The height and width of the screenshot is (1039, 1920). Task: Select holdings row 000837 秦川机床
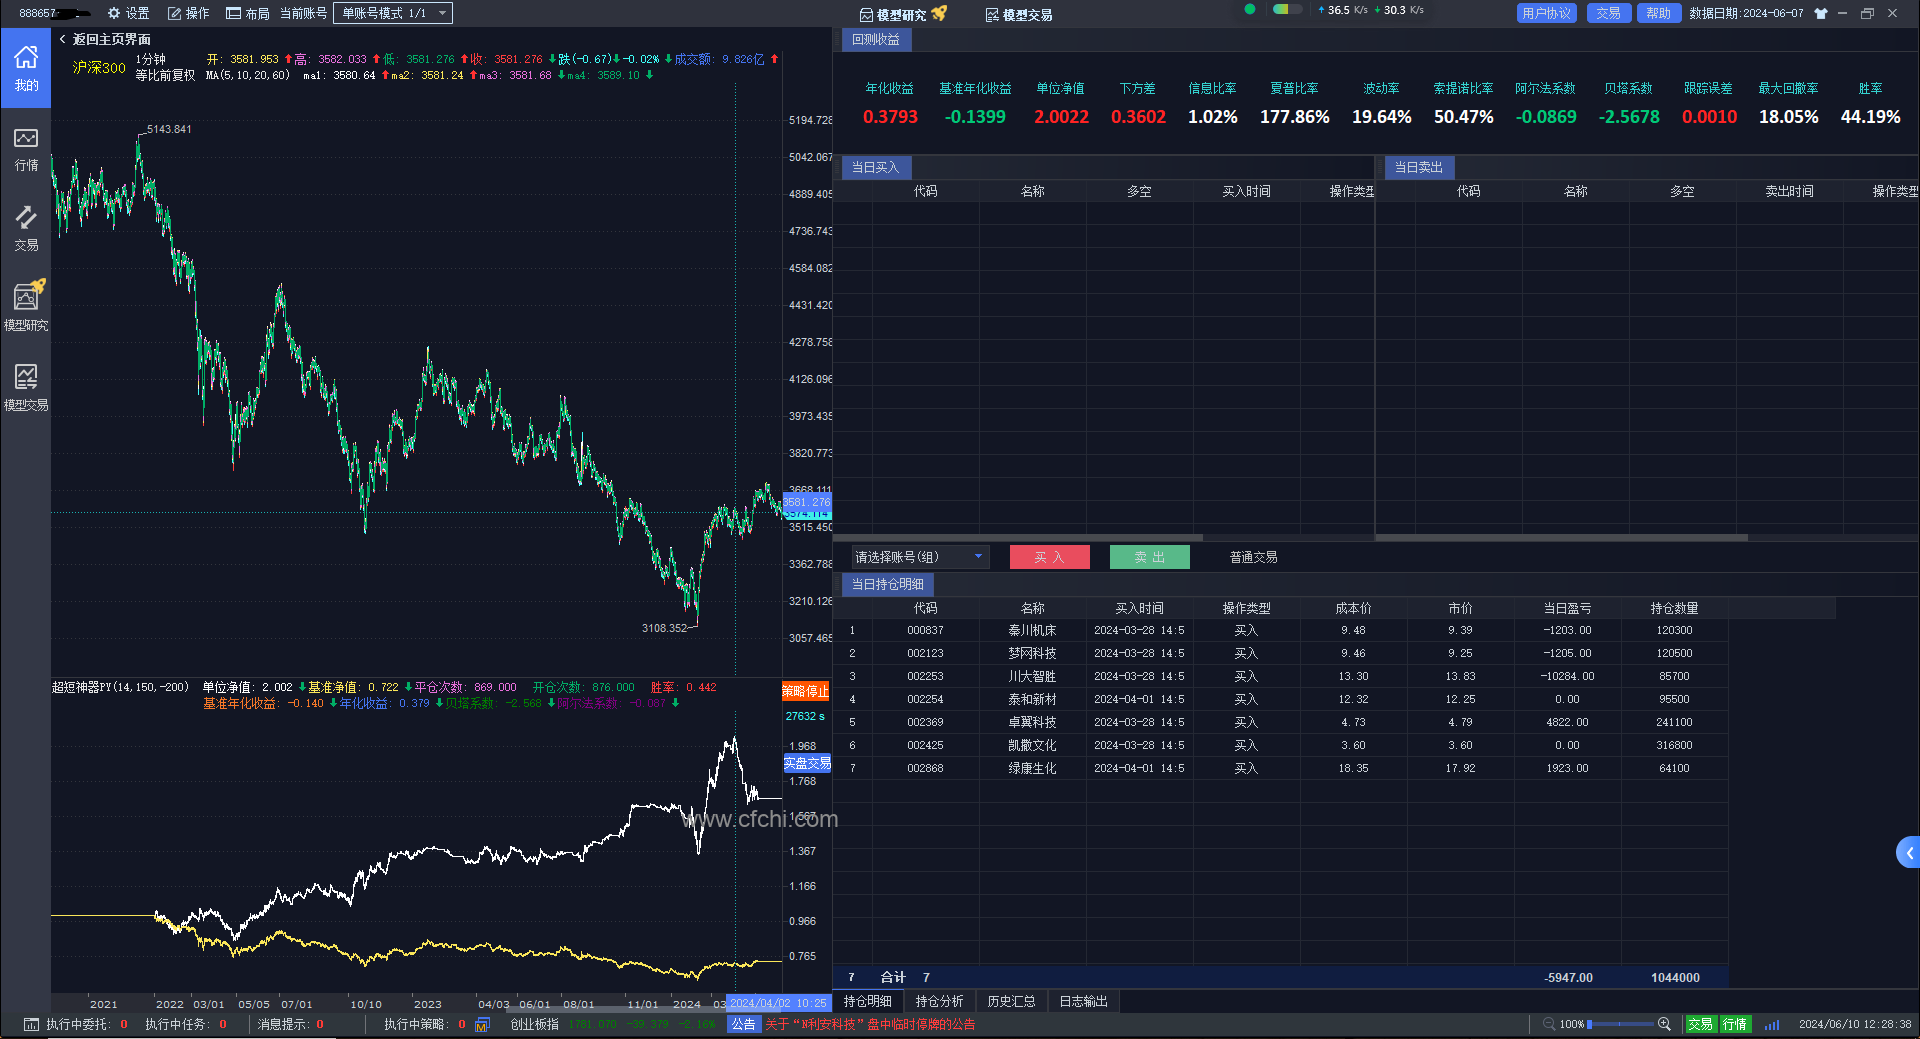1280,630
